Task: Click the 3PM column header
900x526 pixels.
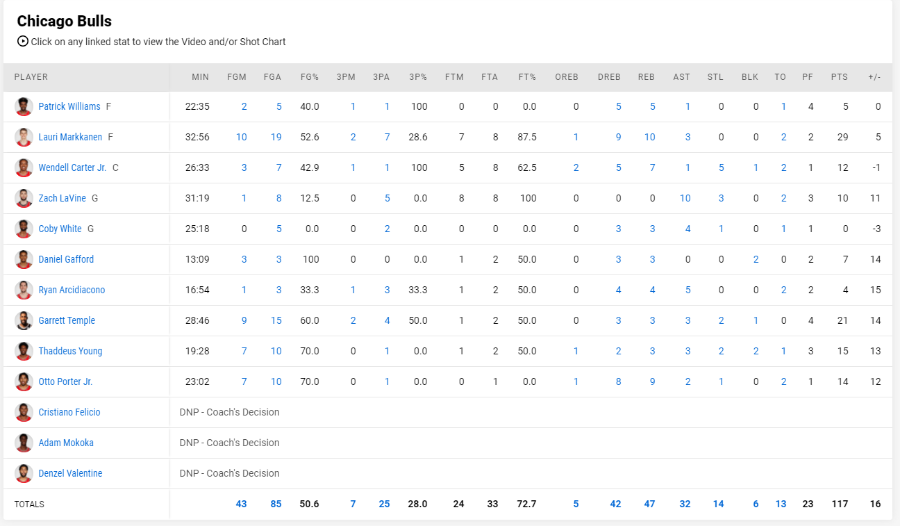Action: 346,77
